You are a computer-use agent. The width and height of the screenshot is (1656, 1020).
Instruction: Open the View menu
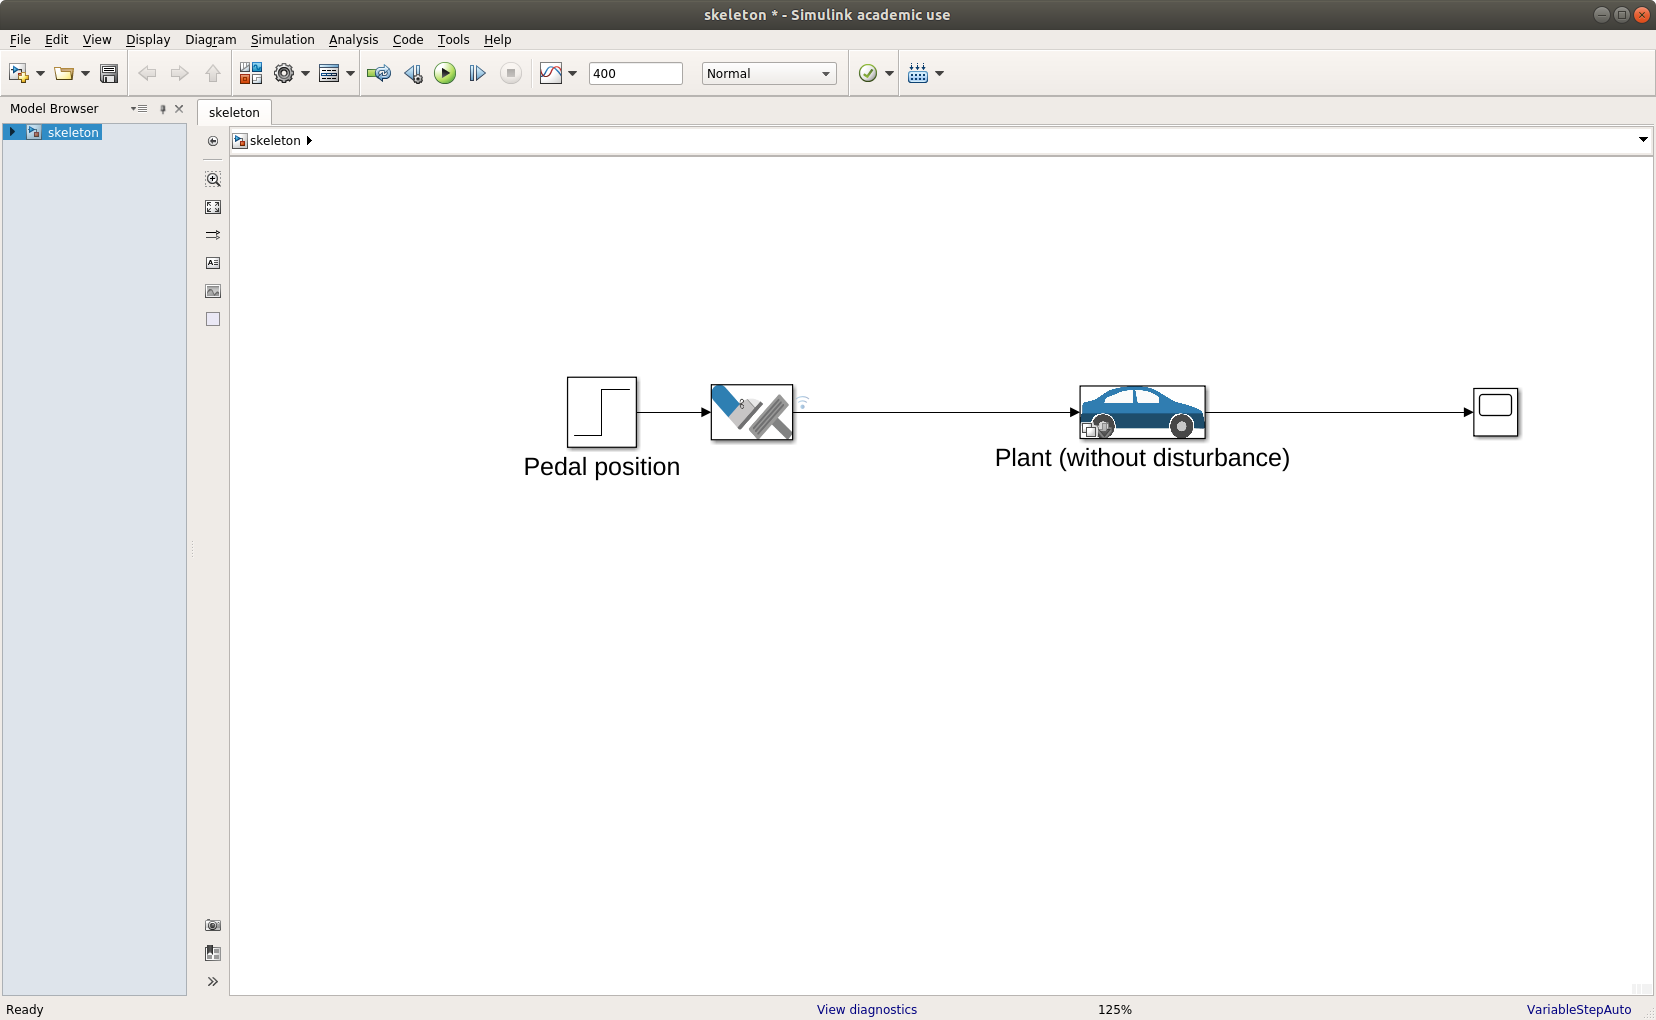[x=97, y=40]
